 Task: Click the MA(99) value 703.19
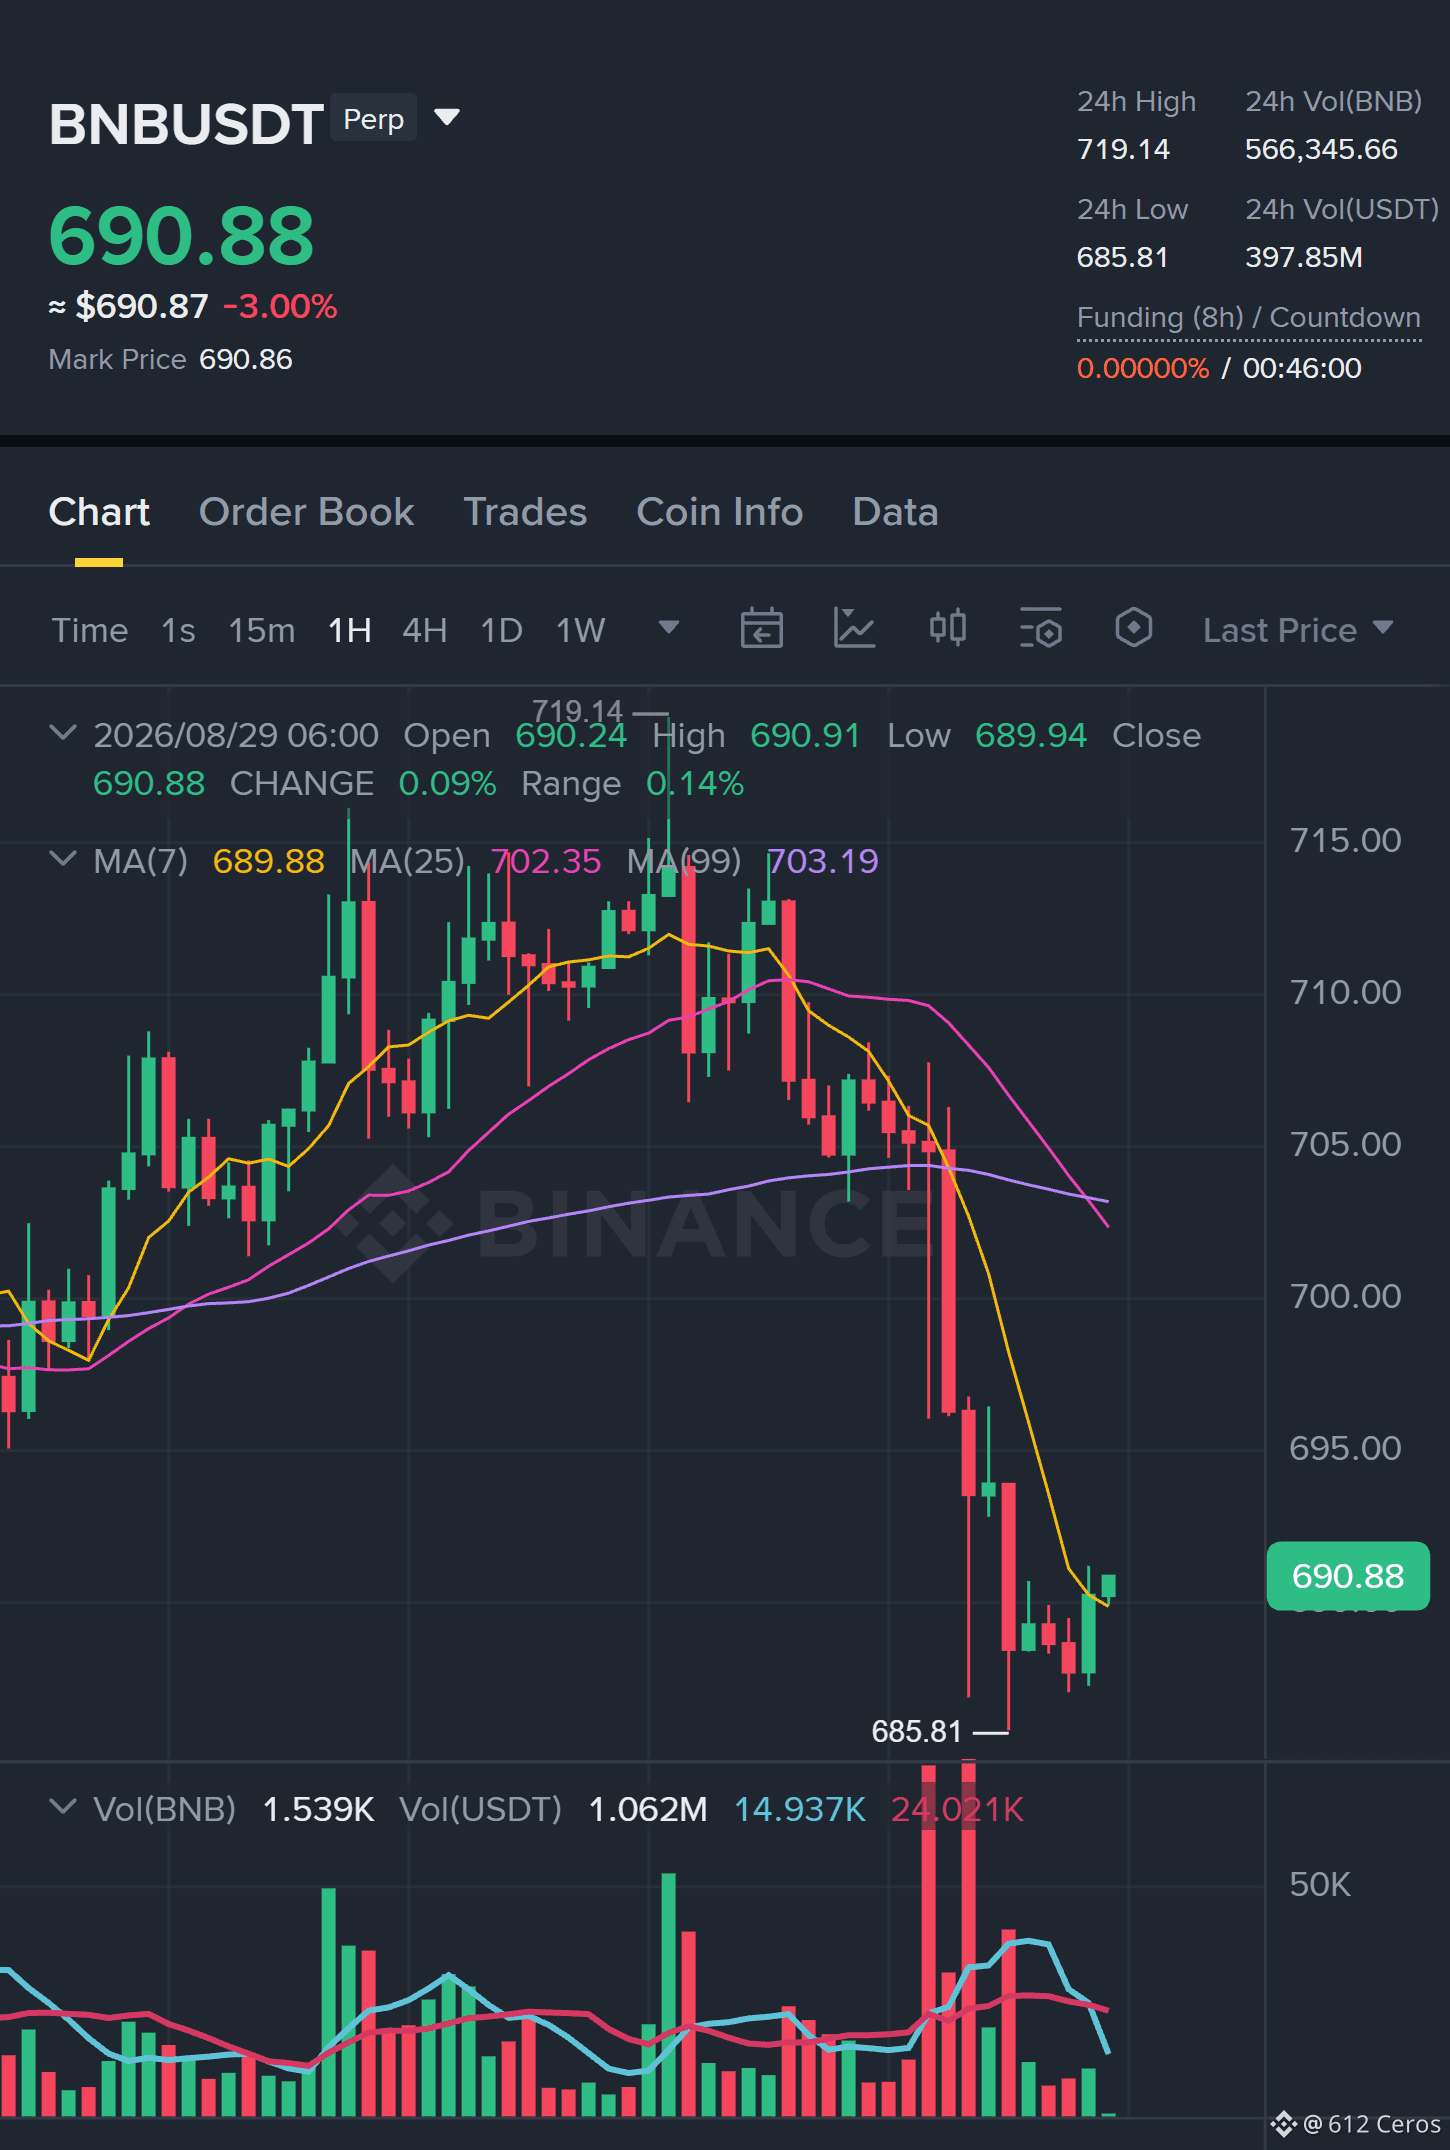tap(823, 861)
